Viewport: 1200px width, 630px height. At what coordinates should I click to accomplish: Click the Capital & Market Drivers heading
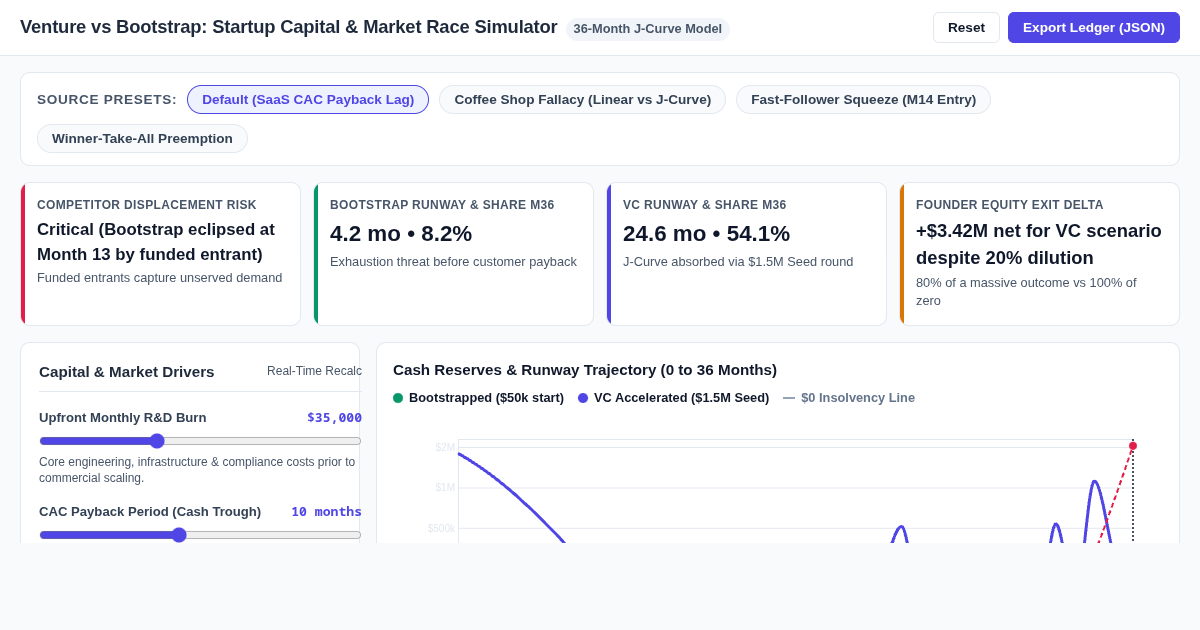pos(127,372)
